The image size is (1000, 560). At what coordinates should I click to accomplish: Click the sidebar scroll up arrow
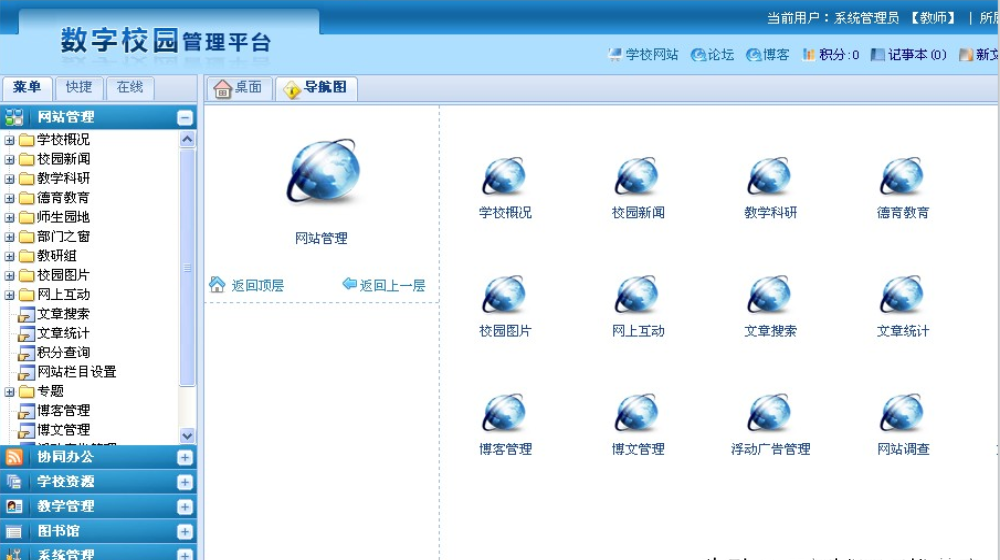point(187,139)
